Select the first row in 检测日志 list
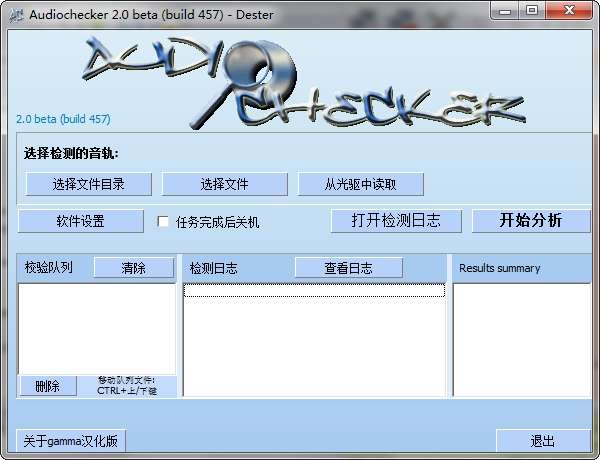This screenshot has width=600, height=460. [314, 290]
